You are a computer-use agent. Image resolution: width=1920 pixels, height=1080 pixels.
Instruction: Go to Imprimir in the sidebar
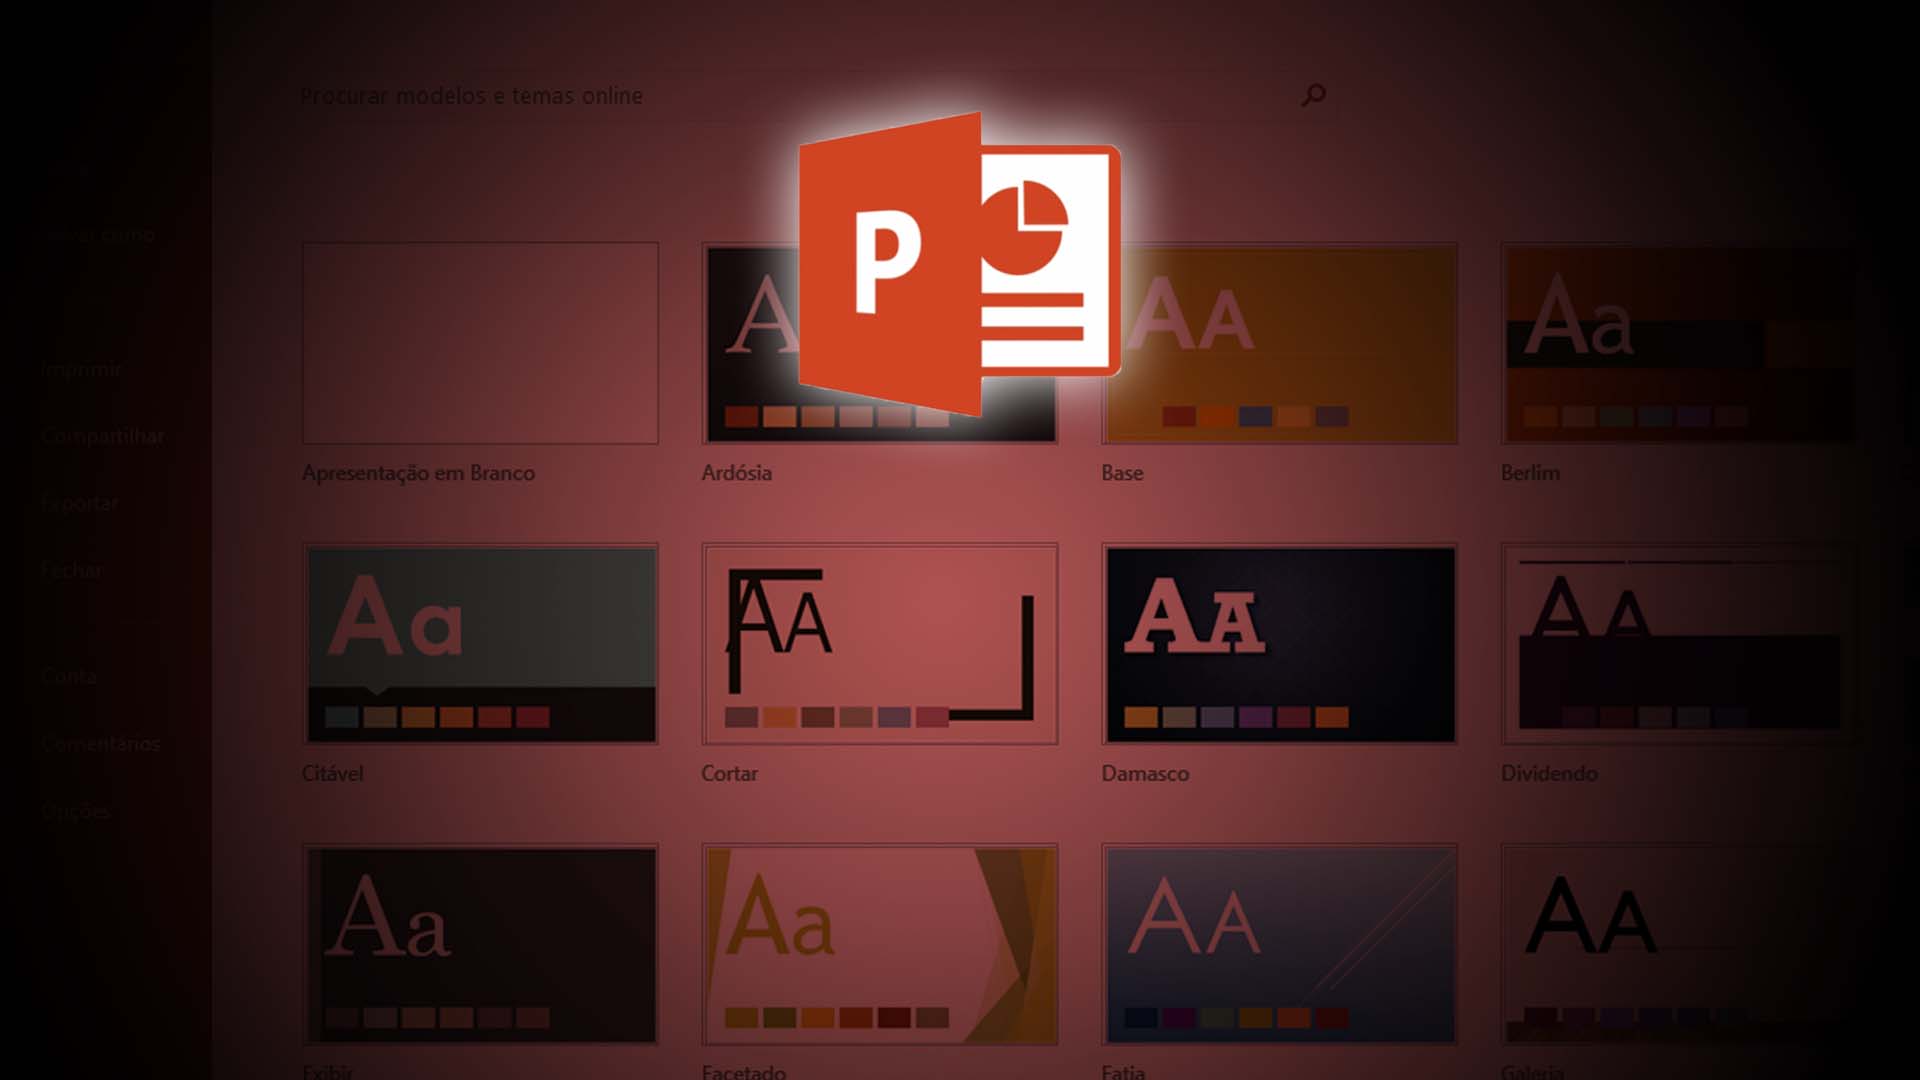[82, 369]
